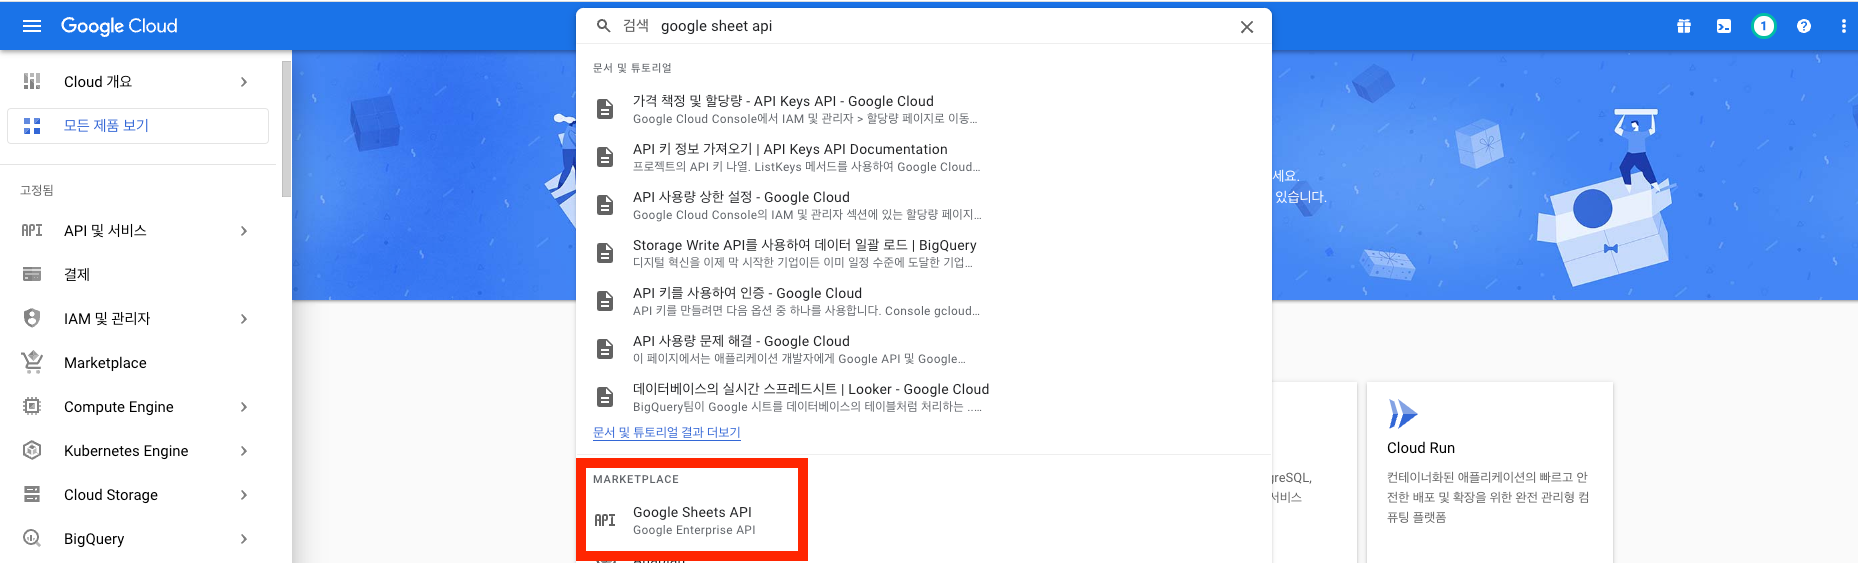Select the API 및 서비스 menu item
The width and height of the screenshot is (1858, 563).
coord(138,231)
